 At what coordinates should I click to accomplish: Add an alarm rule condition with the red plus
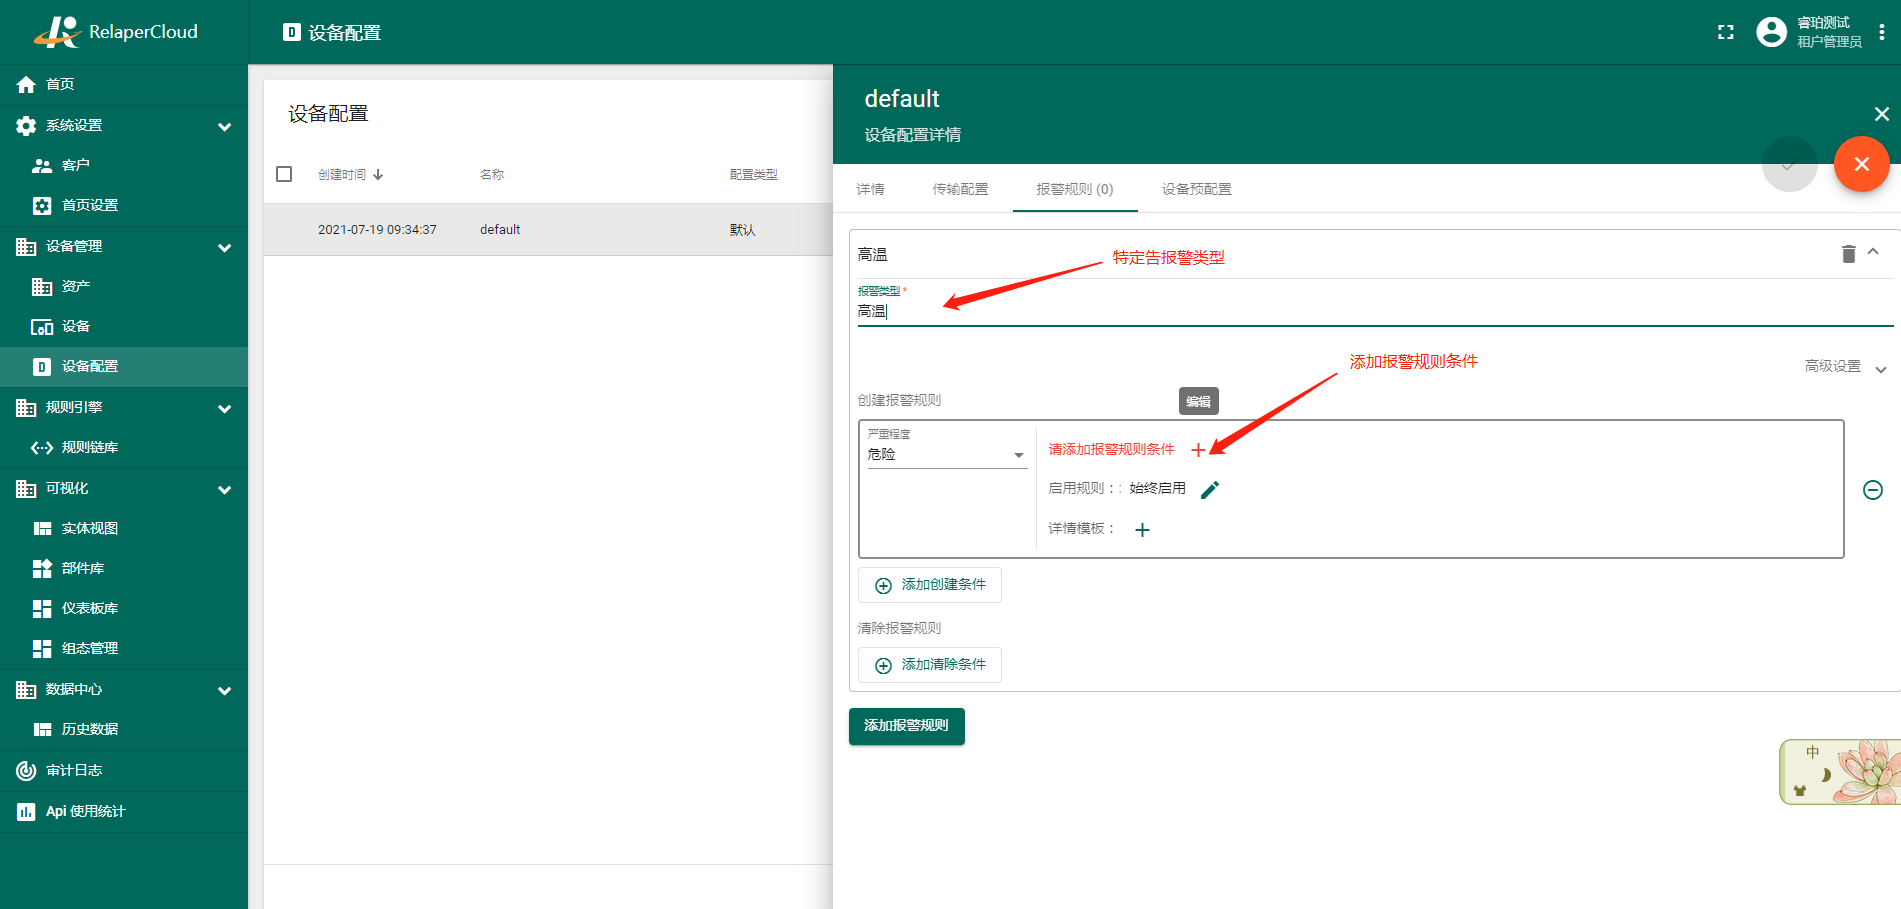pyautogui.click(x=1198, y=450)
